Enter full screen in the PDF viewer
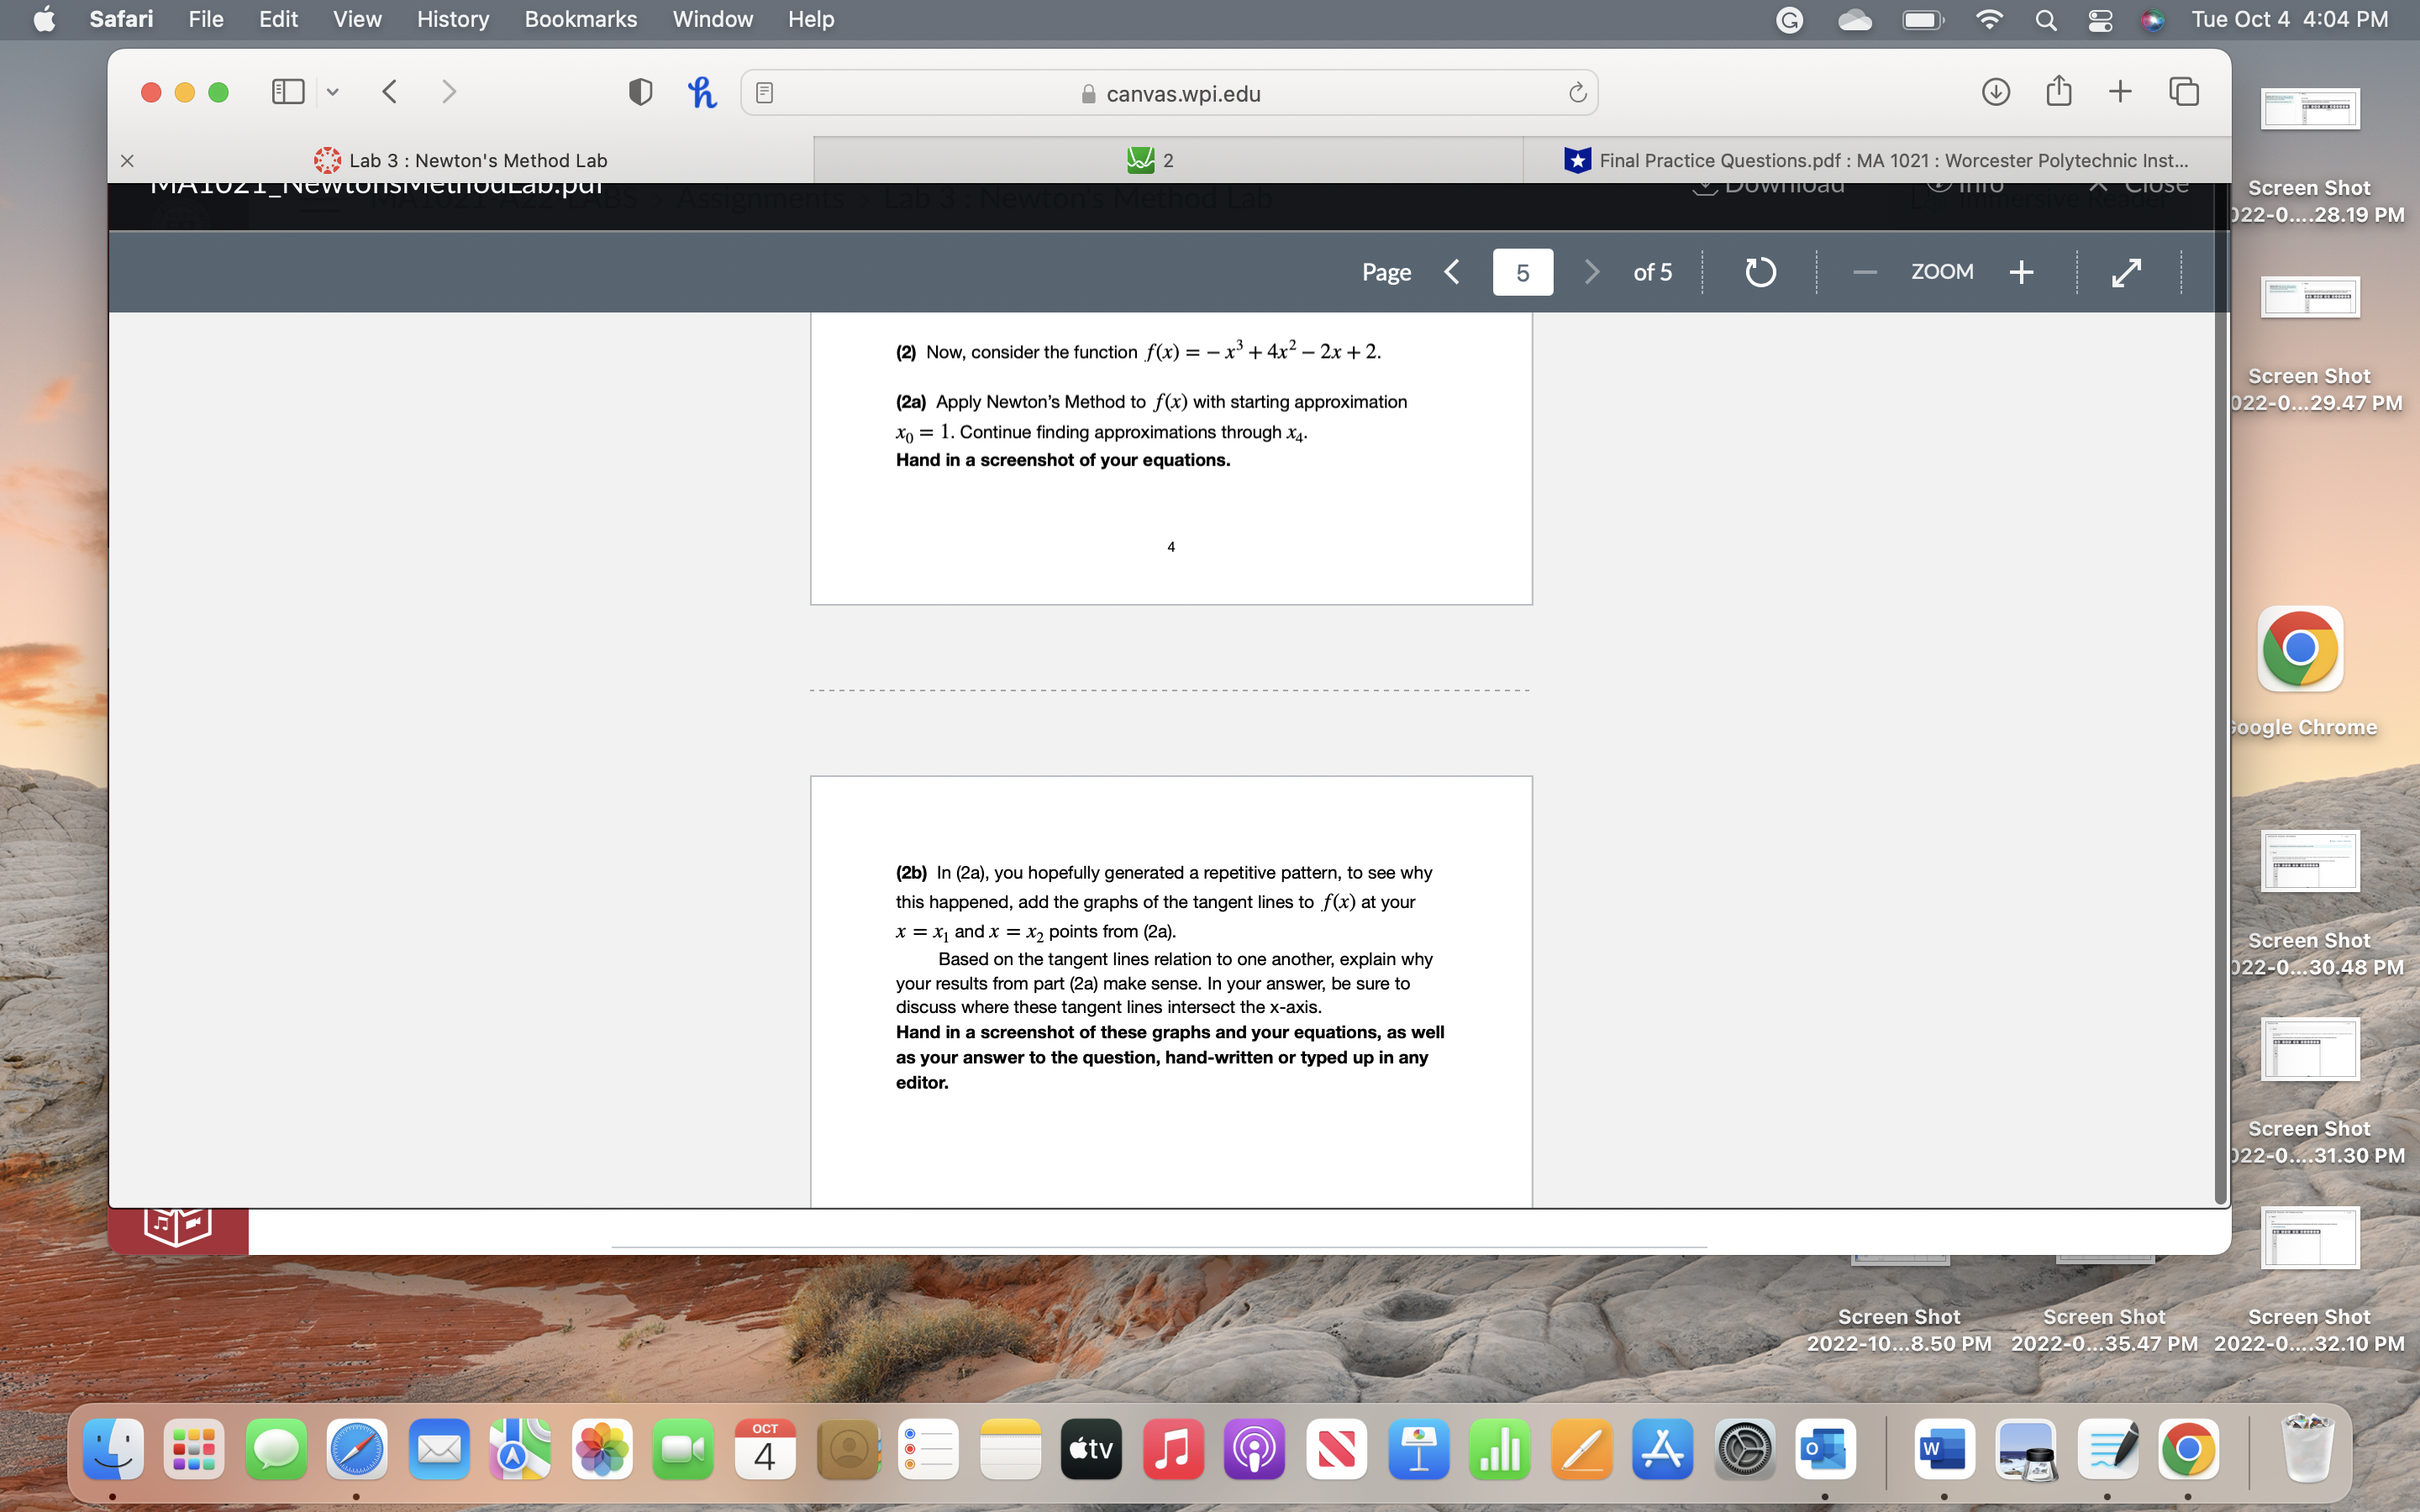Viewport: 2420px width, 1512px height. pos(2127,271)
